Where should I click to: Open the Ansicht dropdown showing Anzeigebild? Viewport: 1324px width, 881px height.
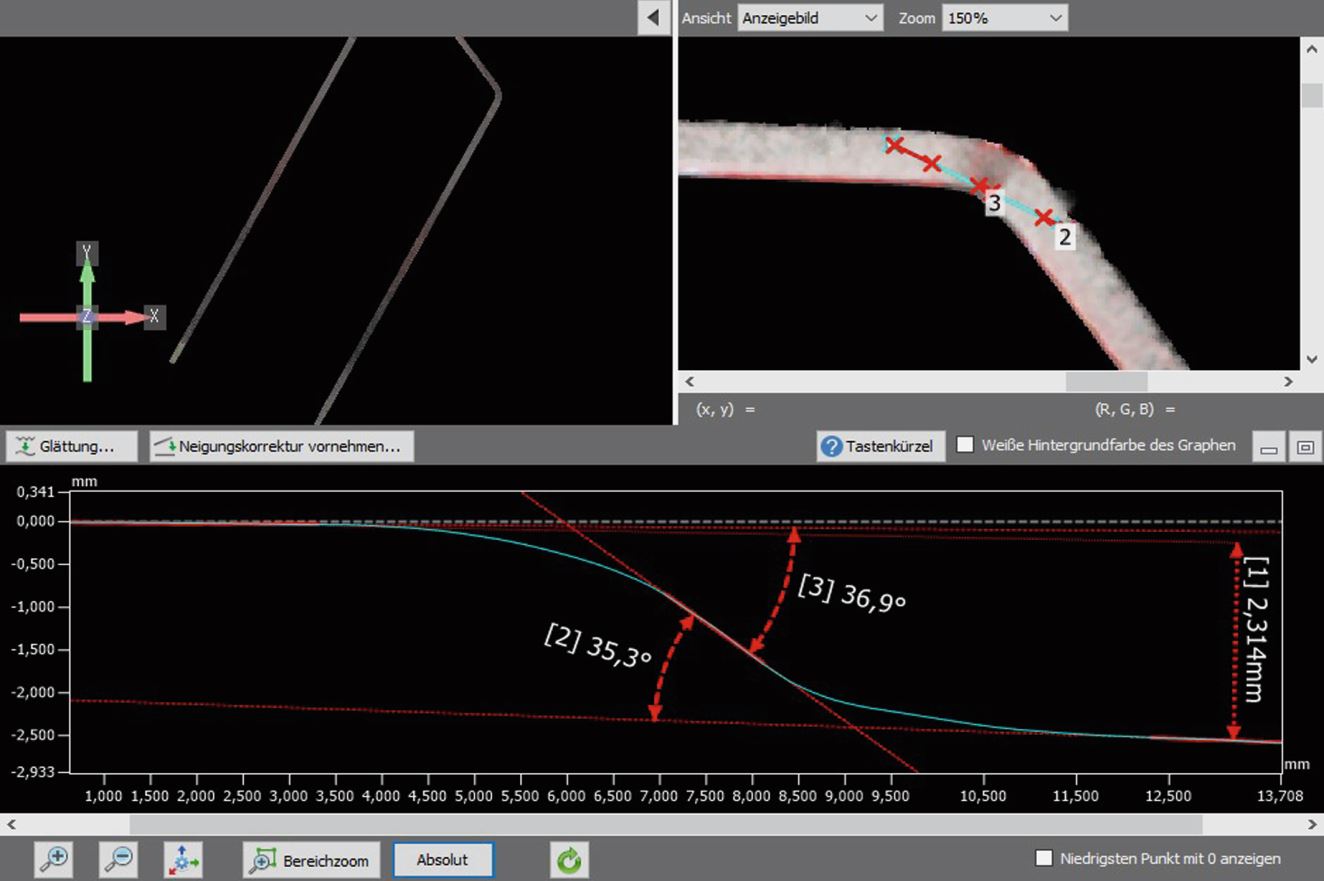click(809, 18)
